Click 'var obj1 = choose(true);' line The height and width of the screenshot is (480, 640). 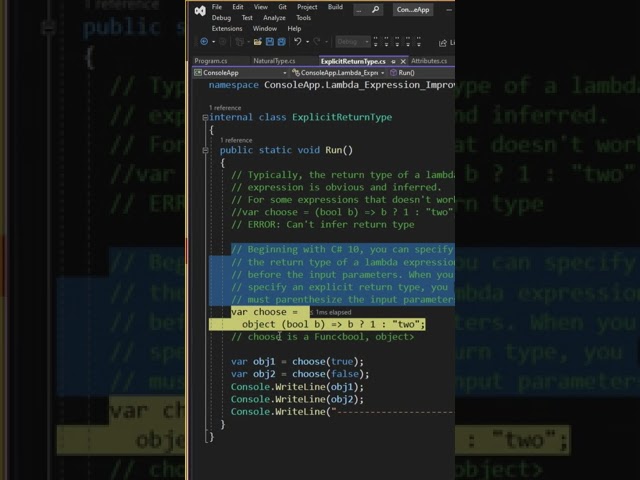tap(297, 362)
